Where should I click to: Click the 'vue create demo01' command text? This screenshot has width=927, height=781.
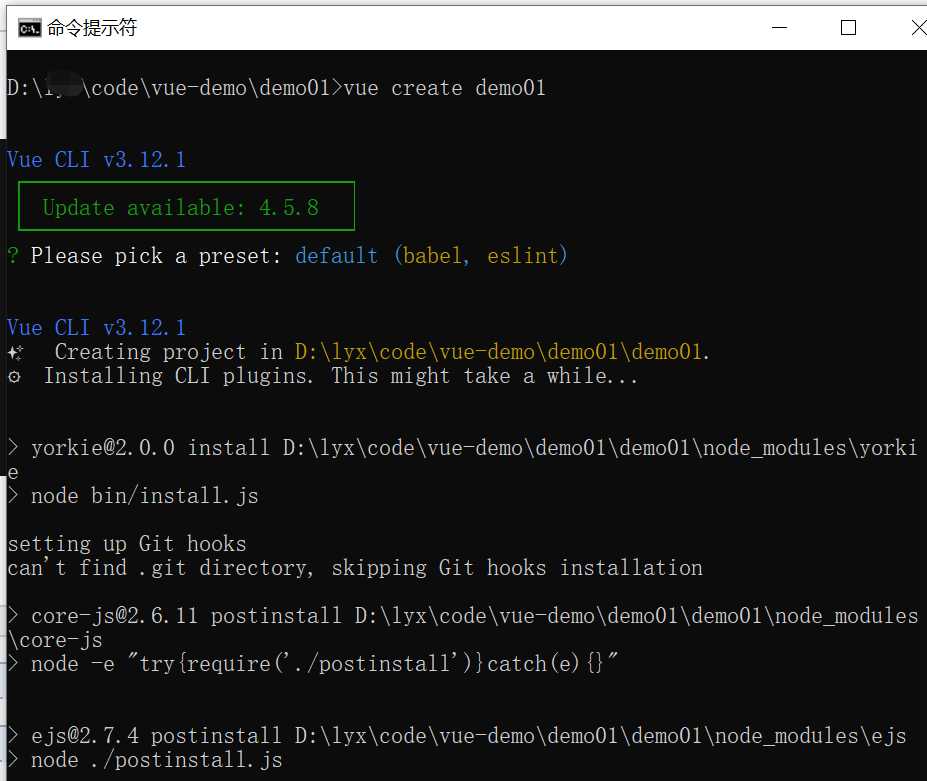tap(444, 88)
